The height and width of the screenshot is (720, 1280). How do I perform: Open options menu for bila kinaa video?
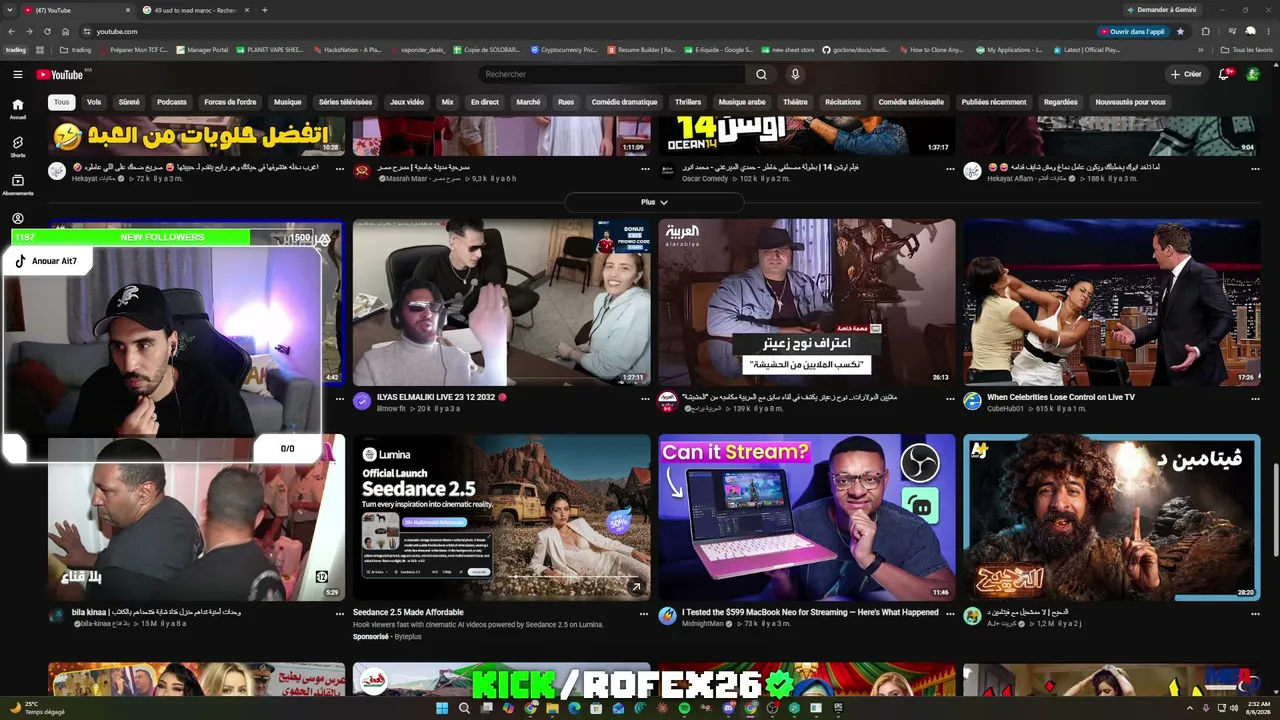coord(340,613)
